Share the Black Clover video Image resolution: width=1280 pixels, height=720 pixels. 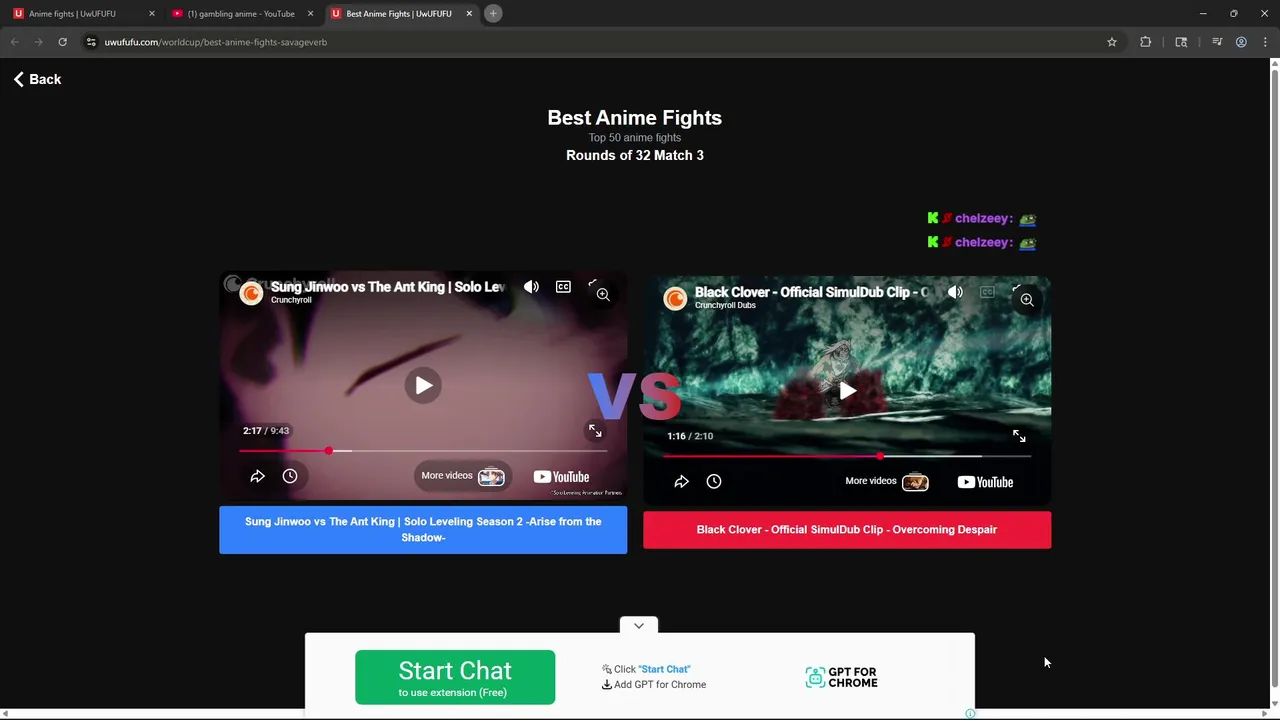click(x=681, y=482)
